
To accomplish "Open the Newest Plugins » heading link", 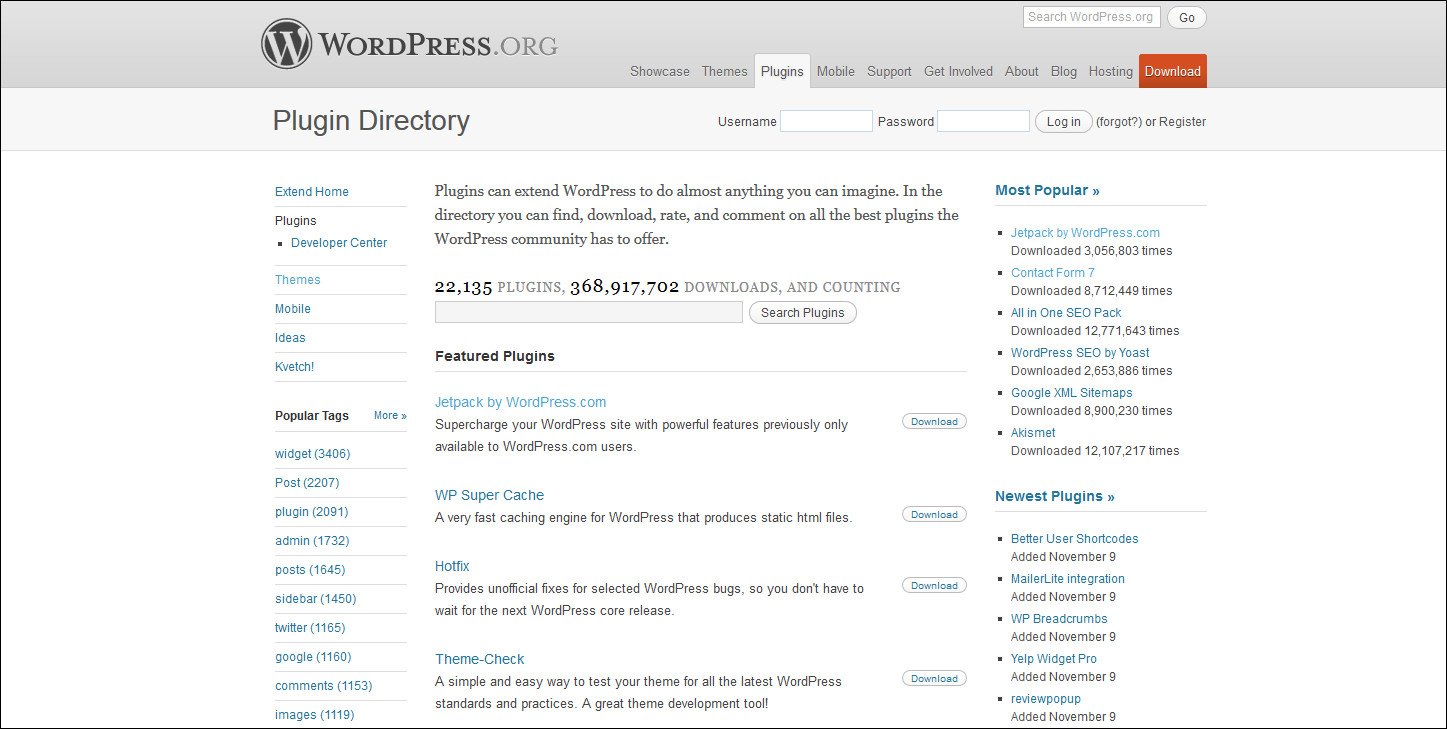I will coord(1054,496).
